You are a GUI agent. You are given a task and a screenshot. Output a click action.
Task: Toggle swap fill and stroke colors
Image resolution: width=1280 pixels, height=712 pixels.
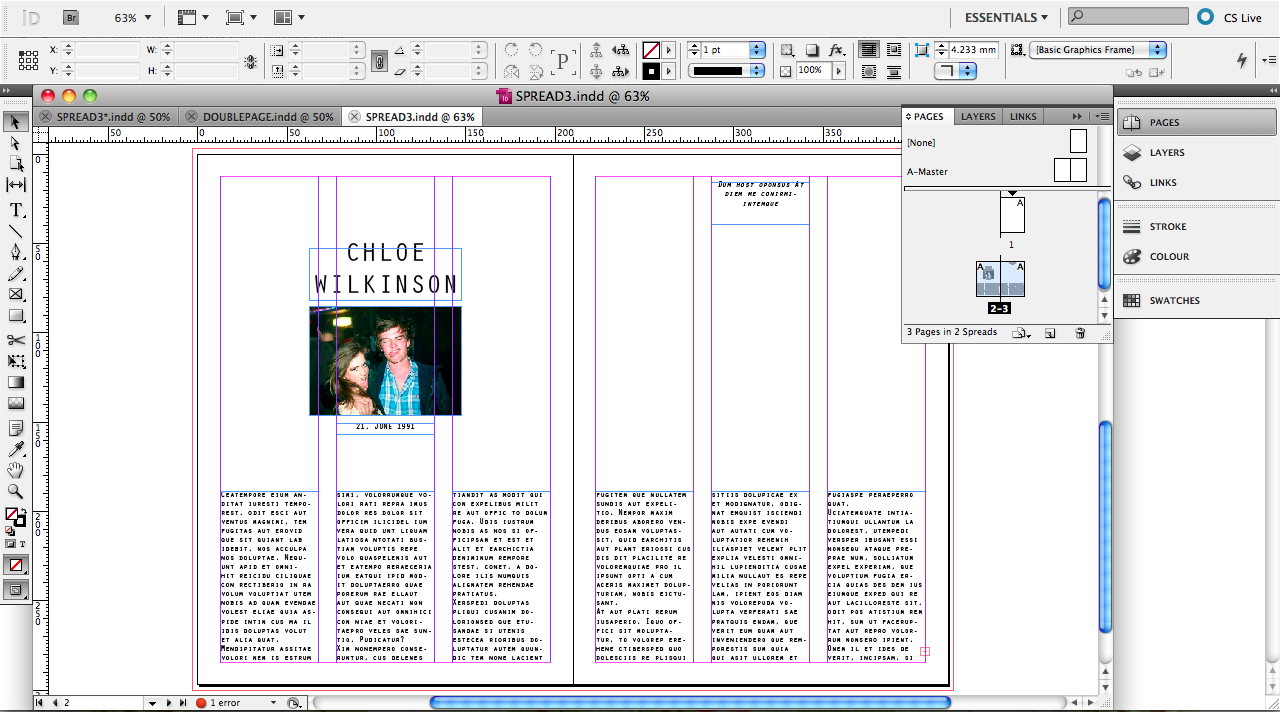point(24,511)
